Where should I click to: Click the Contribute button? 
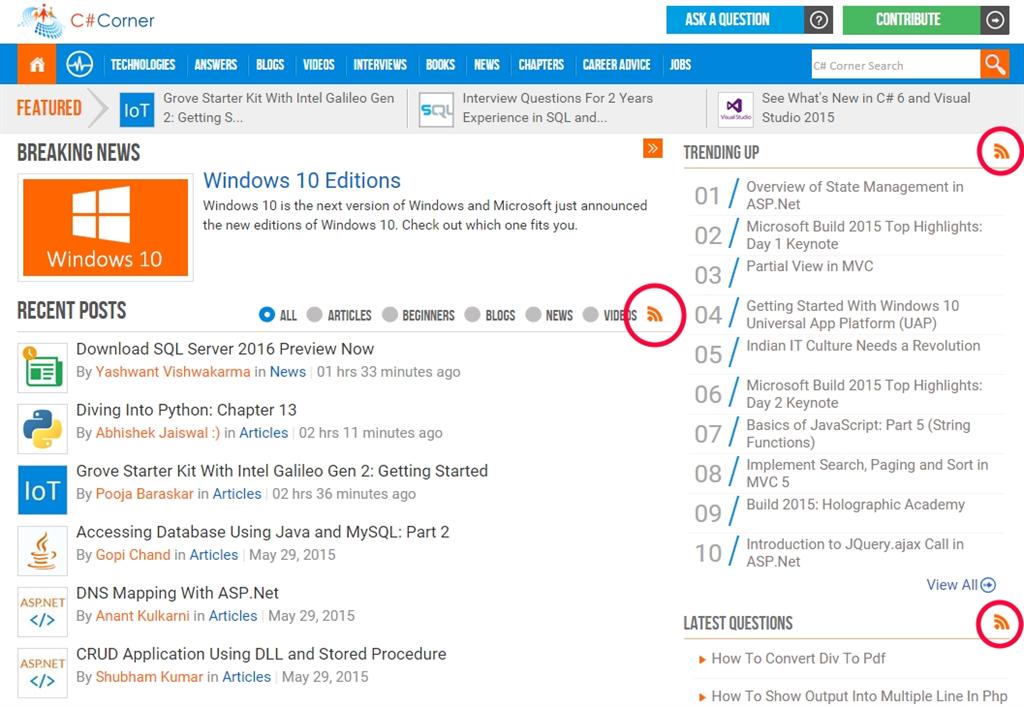tap(911, 20)
